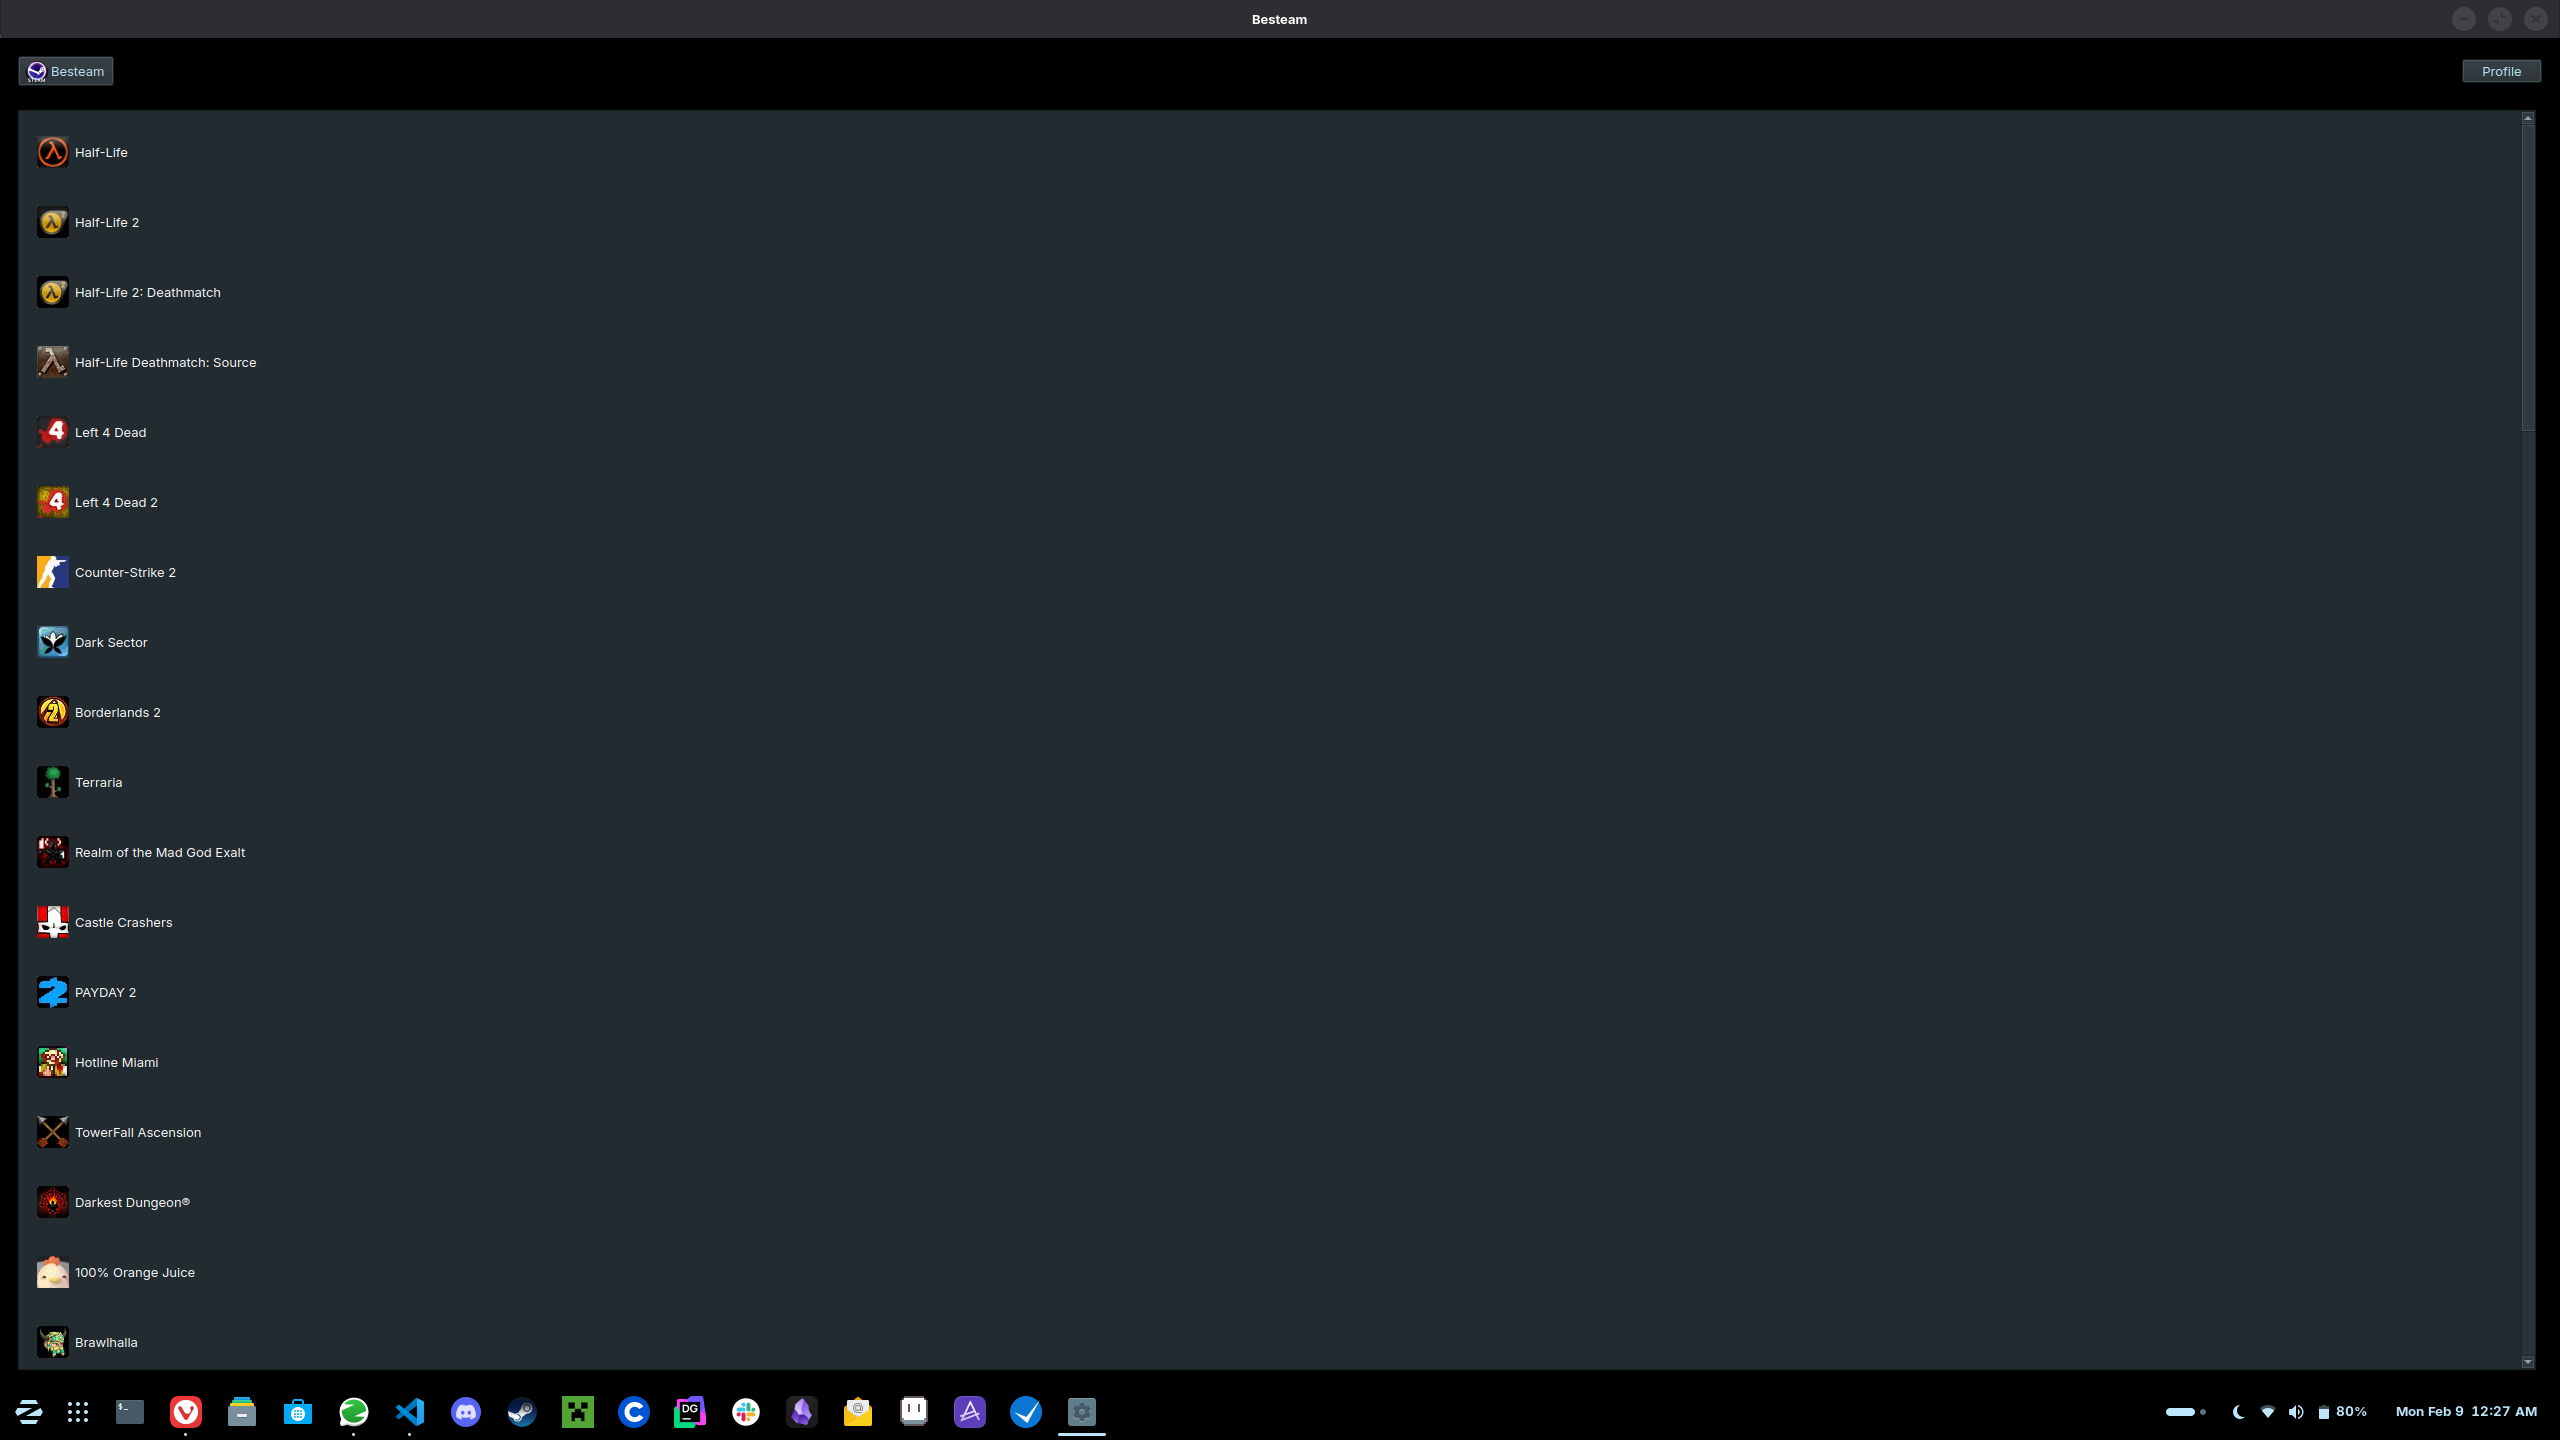Click the Half-Life lambda game icon

[x=52, y=152]
